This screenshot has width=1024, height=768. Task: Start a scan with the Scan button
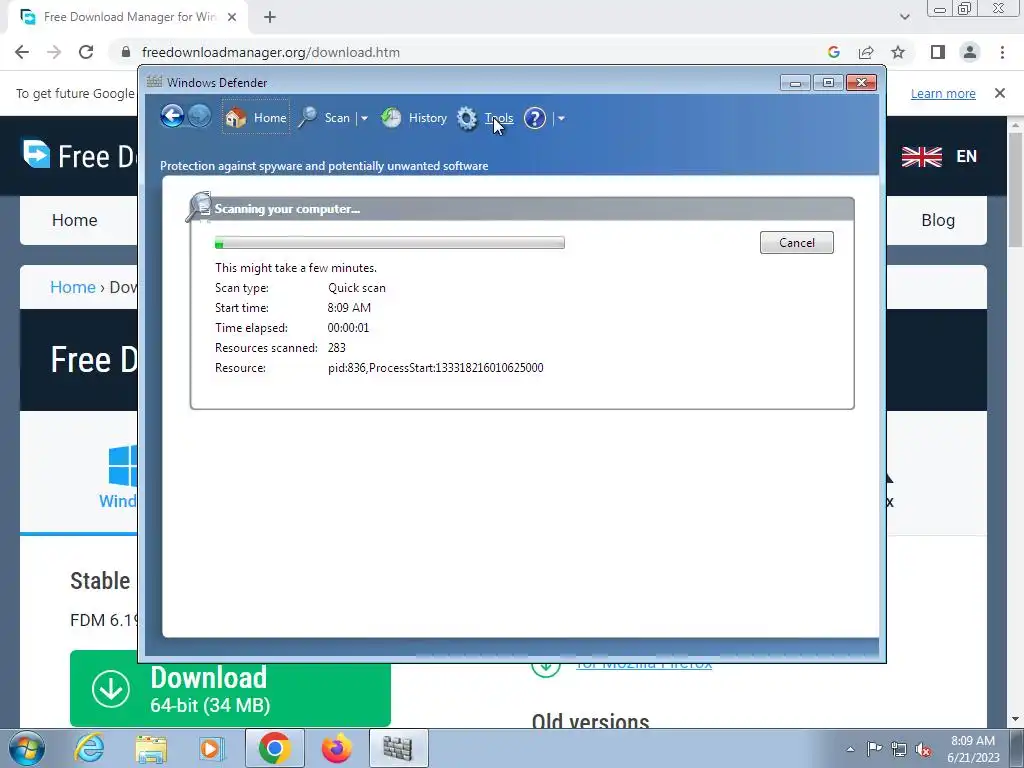pyautogui.click(x=325, y=118)
